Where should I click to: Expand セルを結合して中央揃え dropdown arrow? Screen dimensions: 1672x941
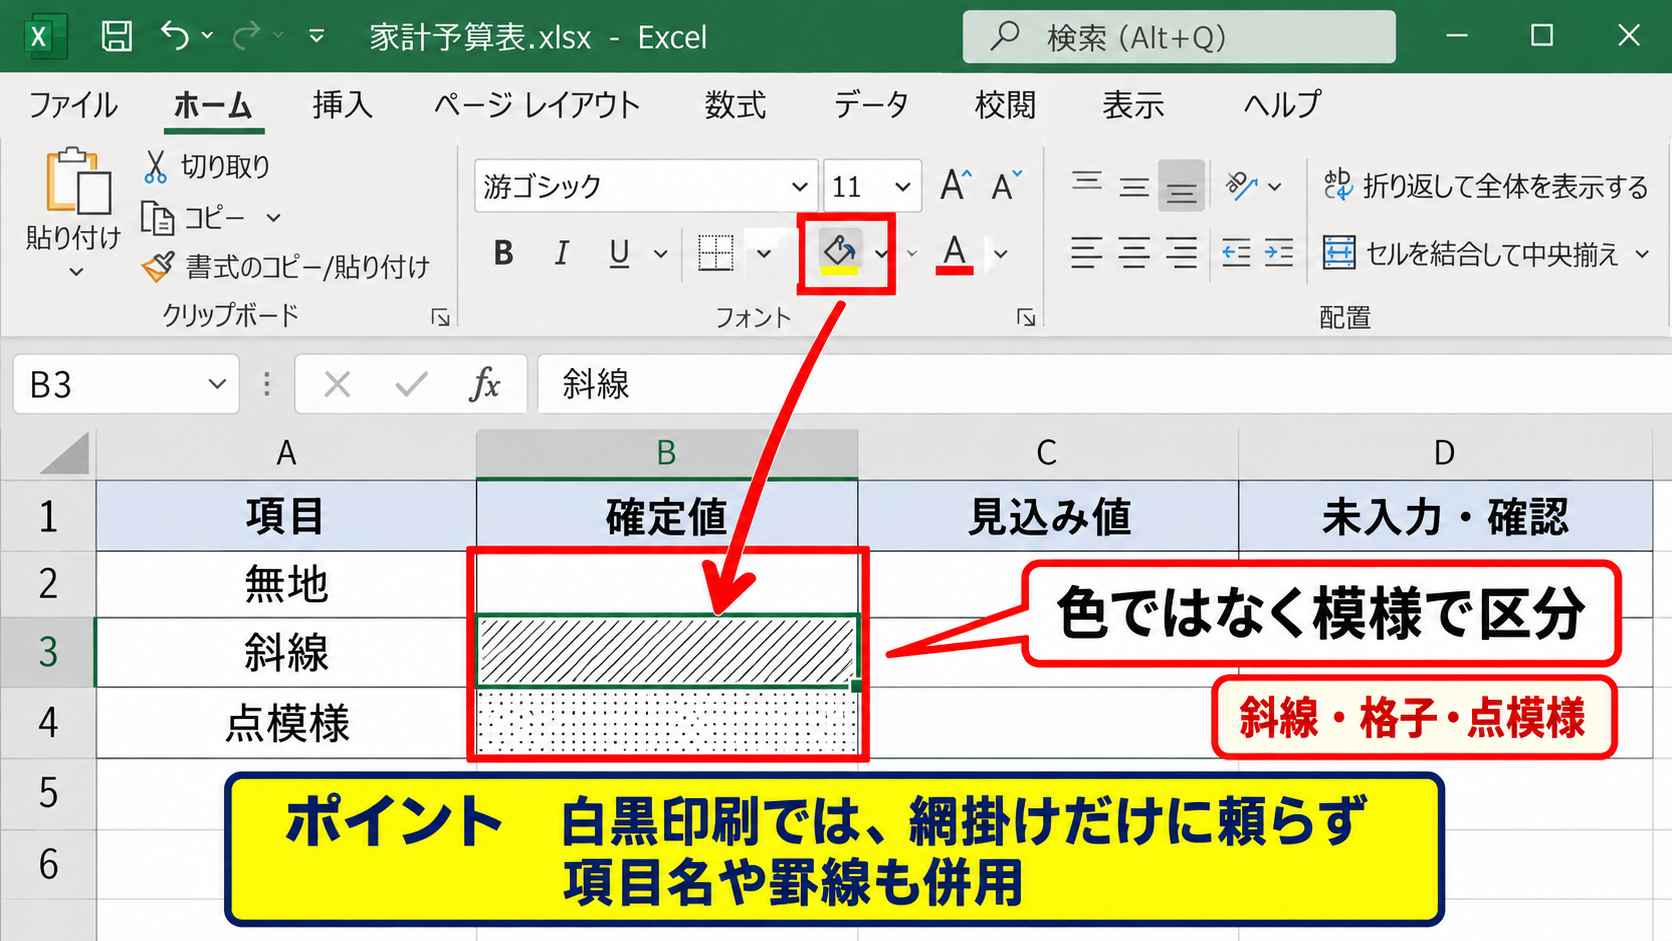1642,254
